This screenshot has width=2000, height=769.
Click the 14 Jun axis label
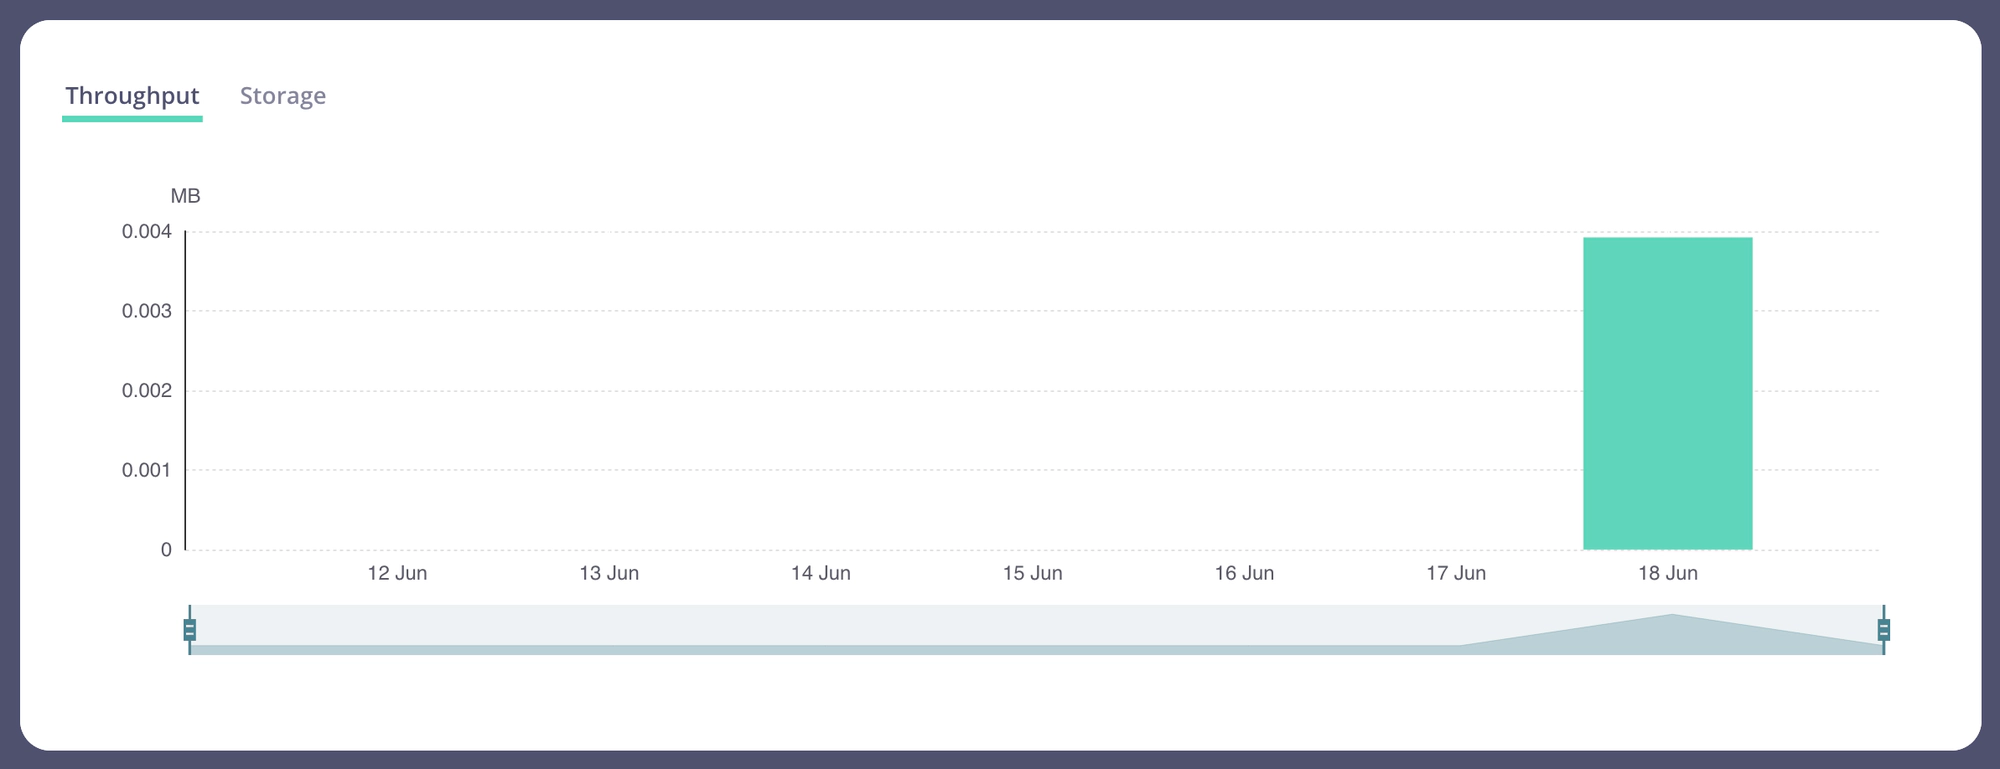coord(820,573)
